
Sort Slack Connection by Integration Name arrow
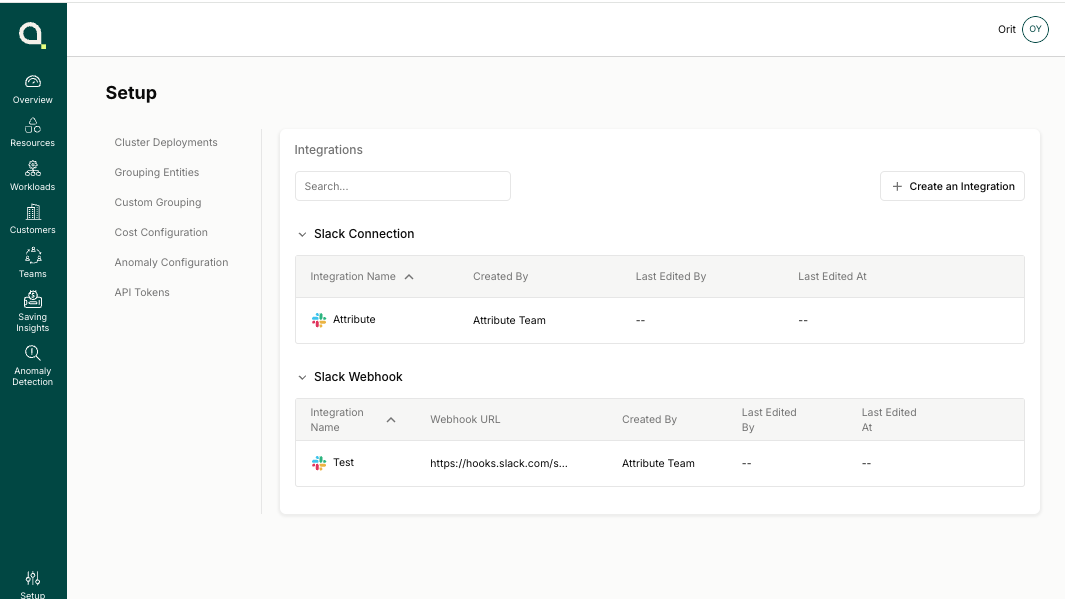409,277
